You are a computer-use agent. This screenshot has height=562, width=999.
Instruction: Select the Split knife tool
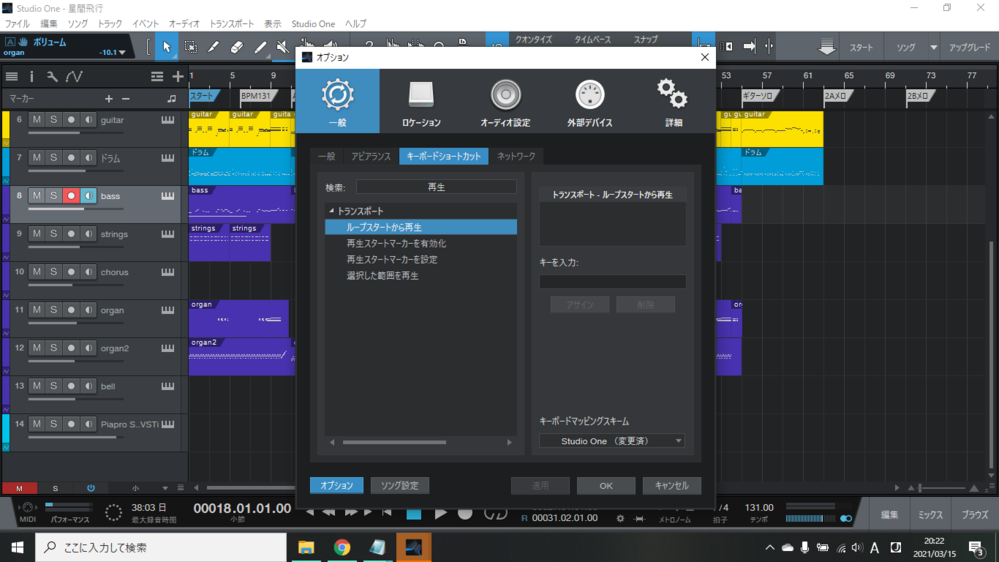pyautogui.click(x=213, y=47)
